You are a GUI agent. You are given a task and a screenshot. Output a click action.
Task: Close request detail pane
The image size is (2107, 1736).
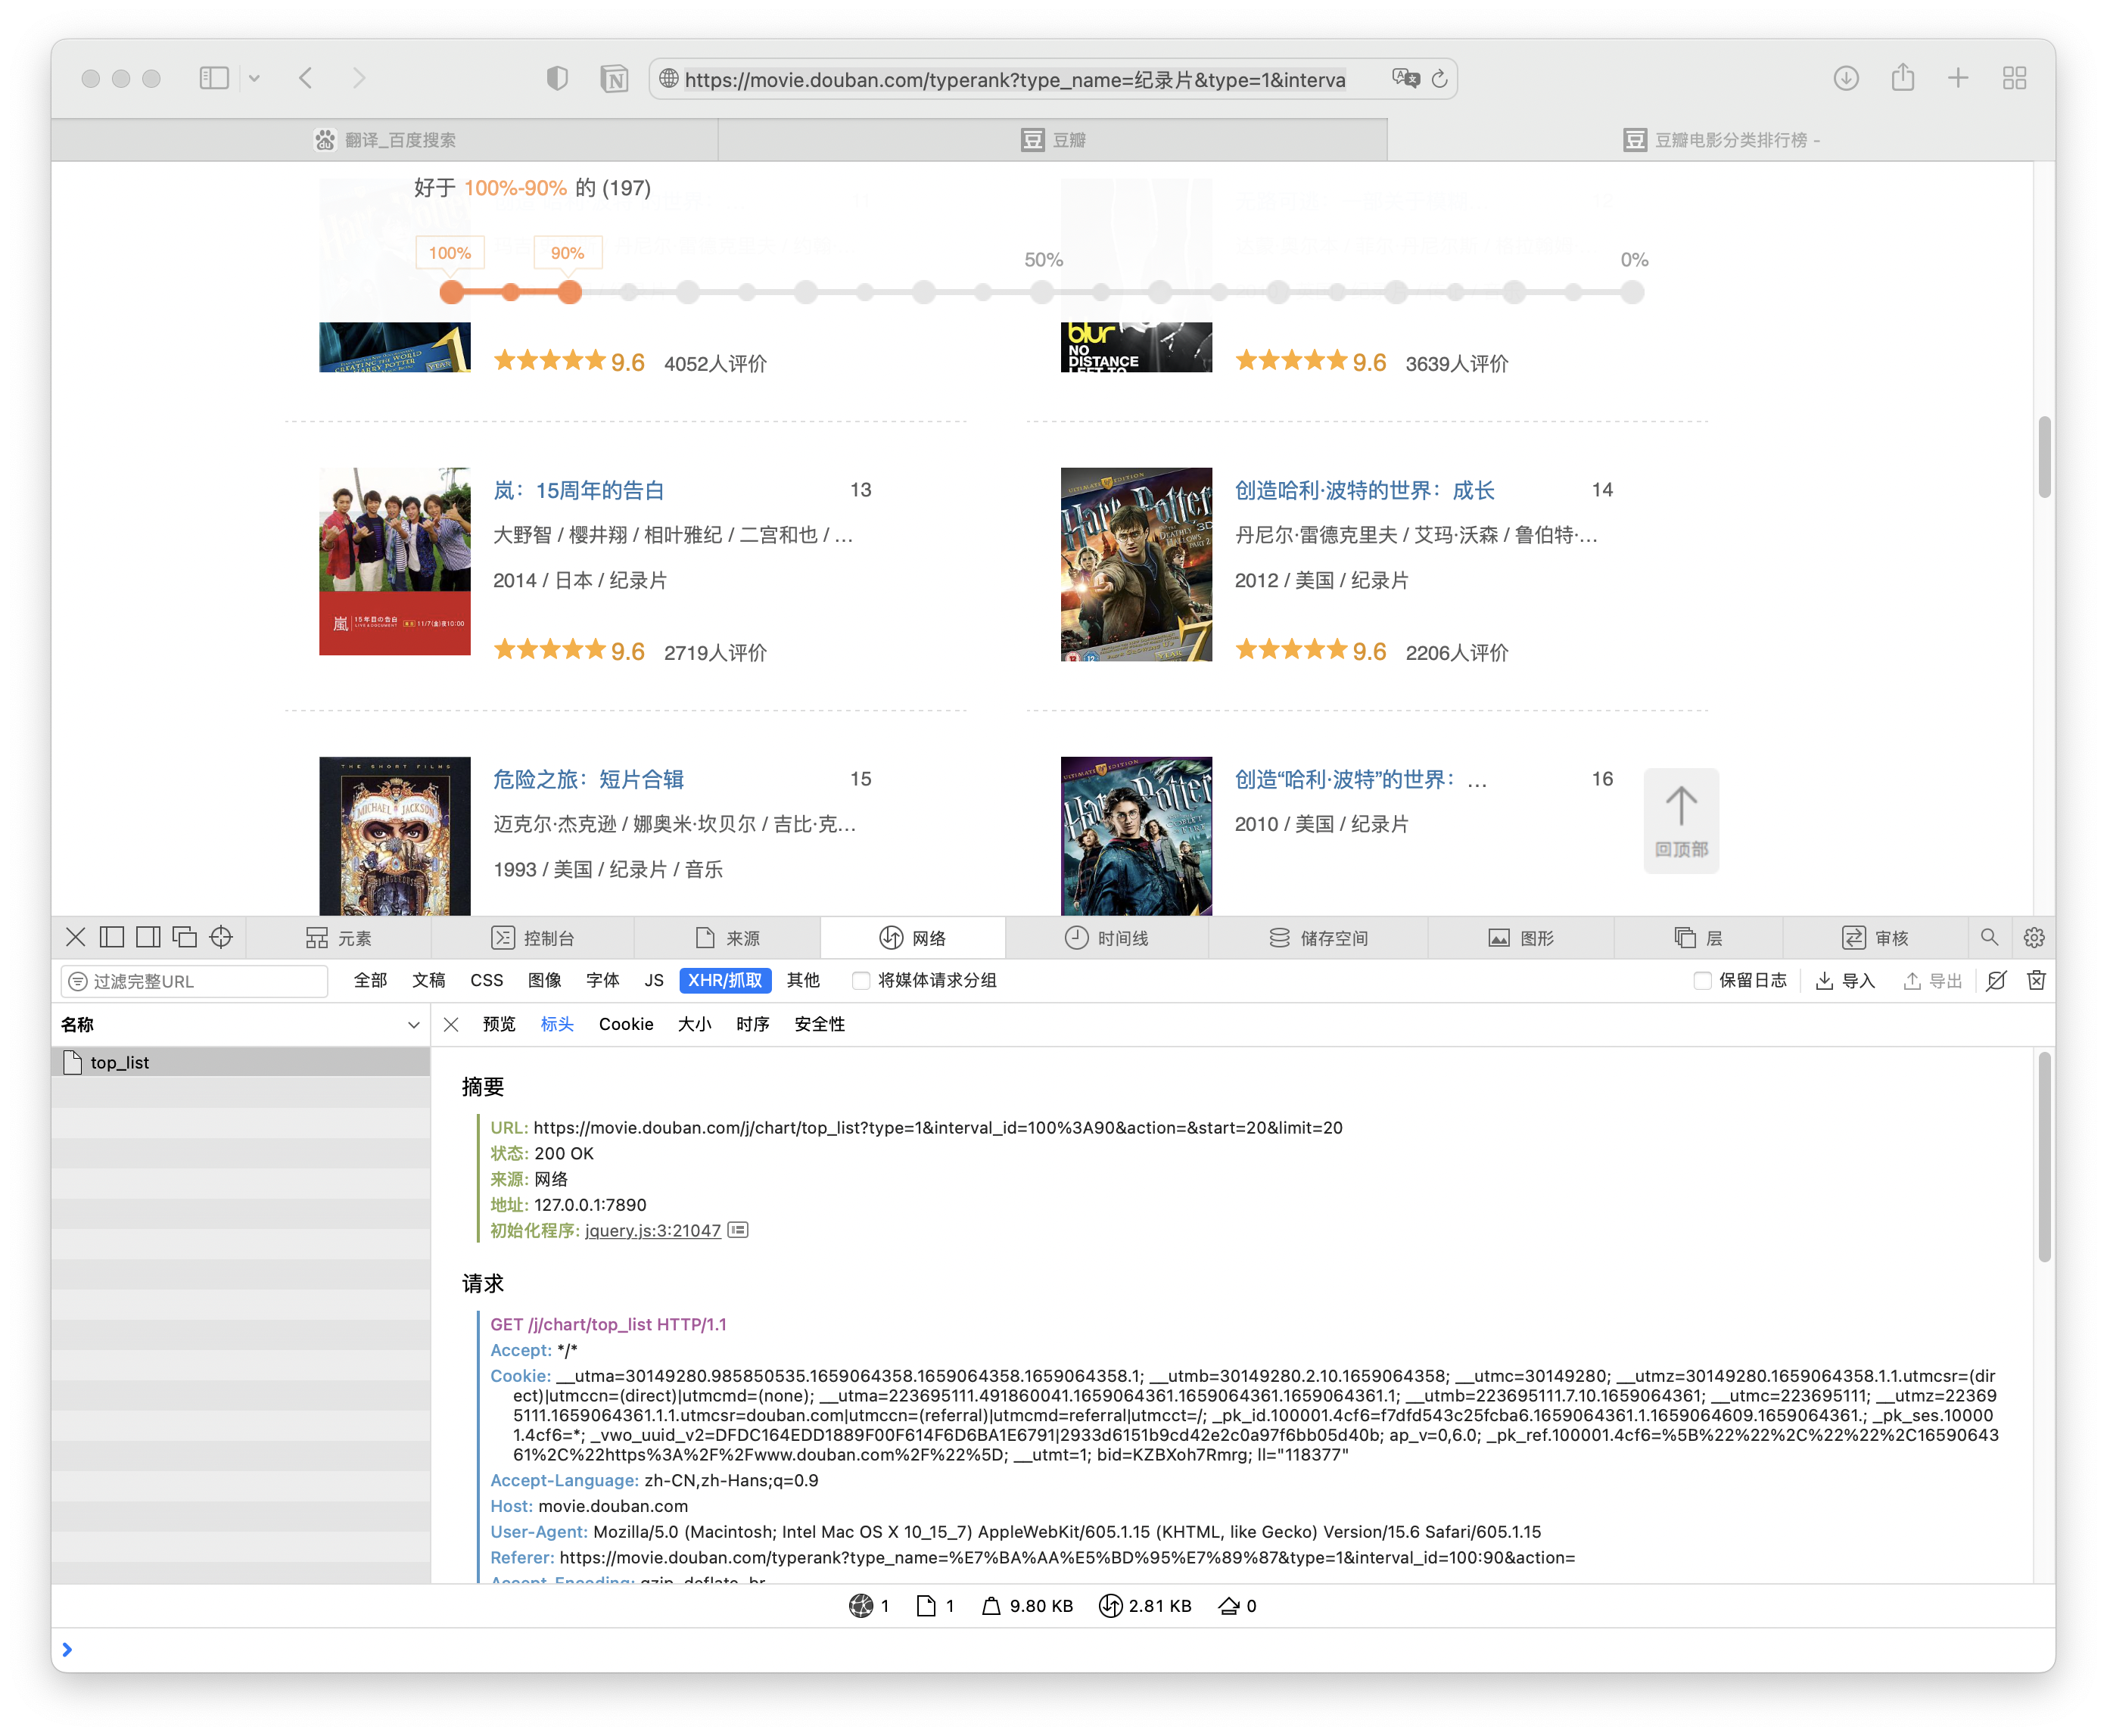point(451,1024)
